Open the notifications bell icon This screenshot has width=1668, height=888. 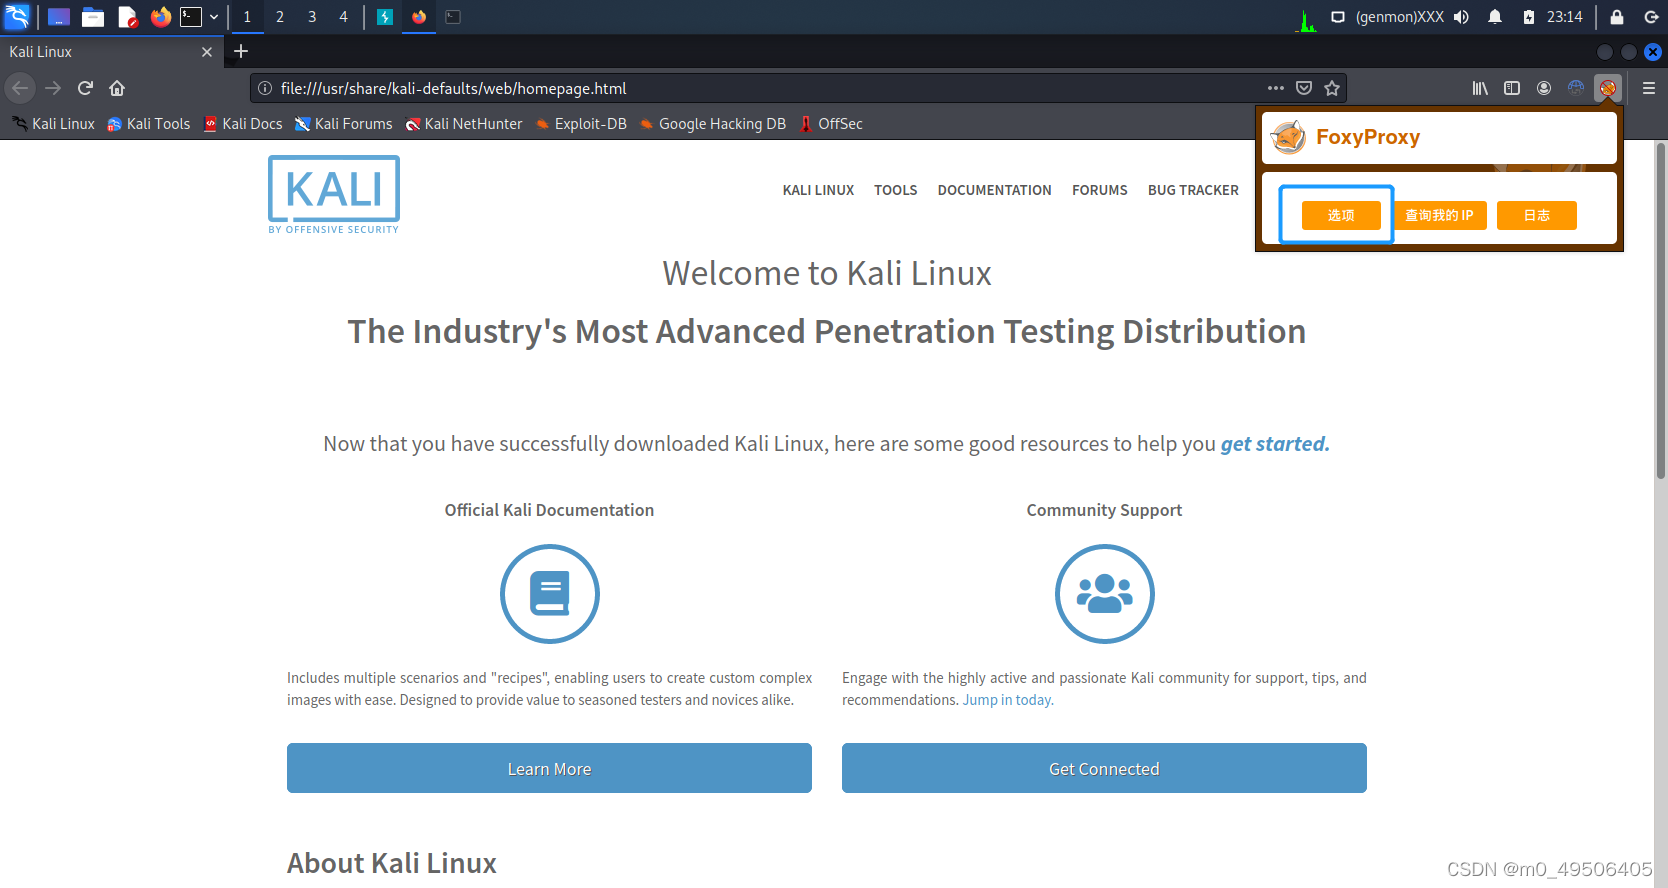coord(1495,16)
